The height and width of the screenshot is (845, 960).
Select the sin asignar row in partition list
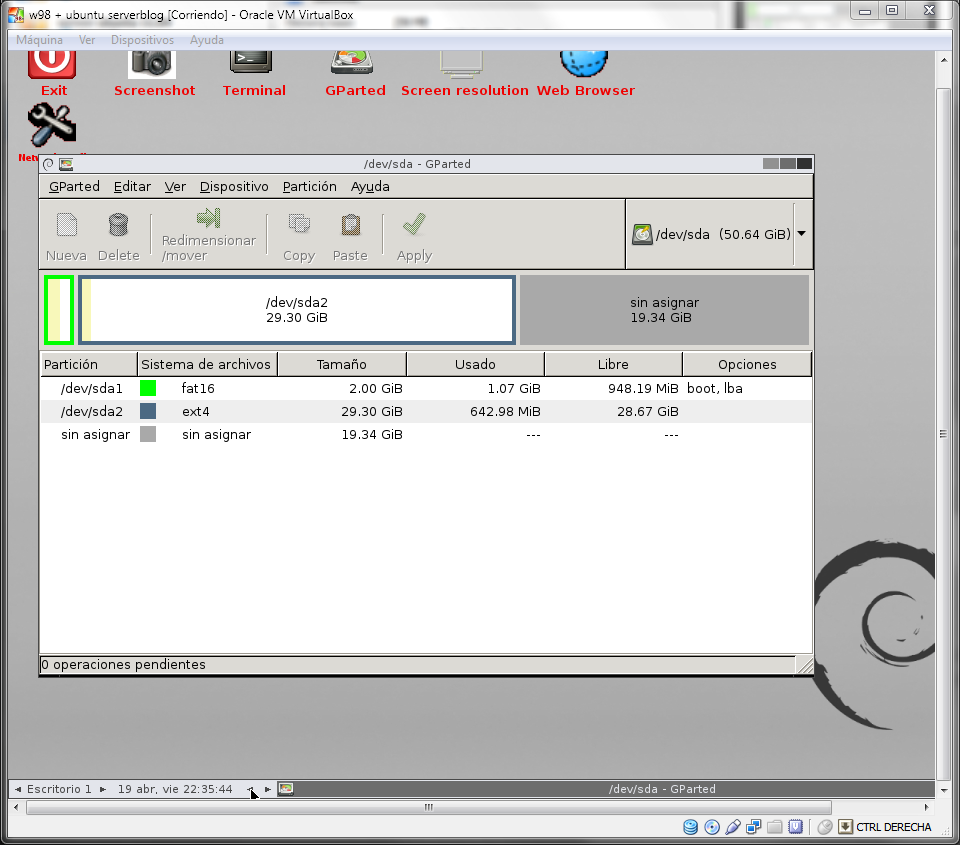(426, 435)
